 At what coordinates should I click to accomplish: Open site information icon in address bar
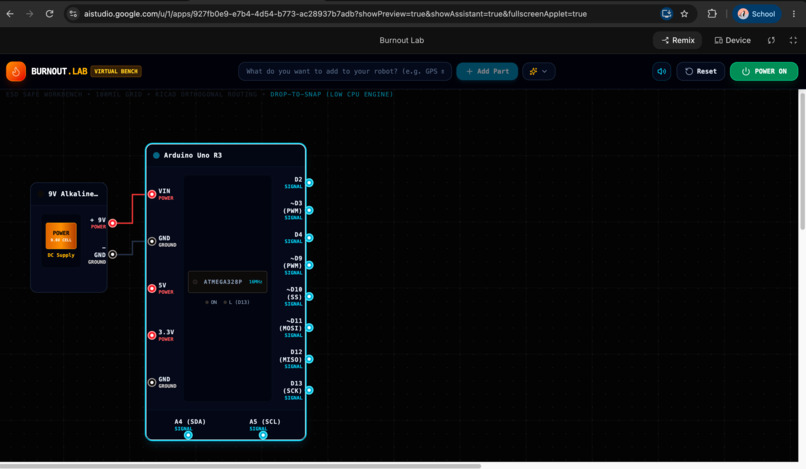click(73, 14)
